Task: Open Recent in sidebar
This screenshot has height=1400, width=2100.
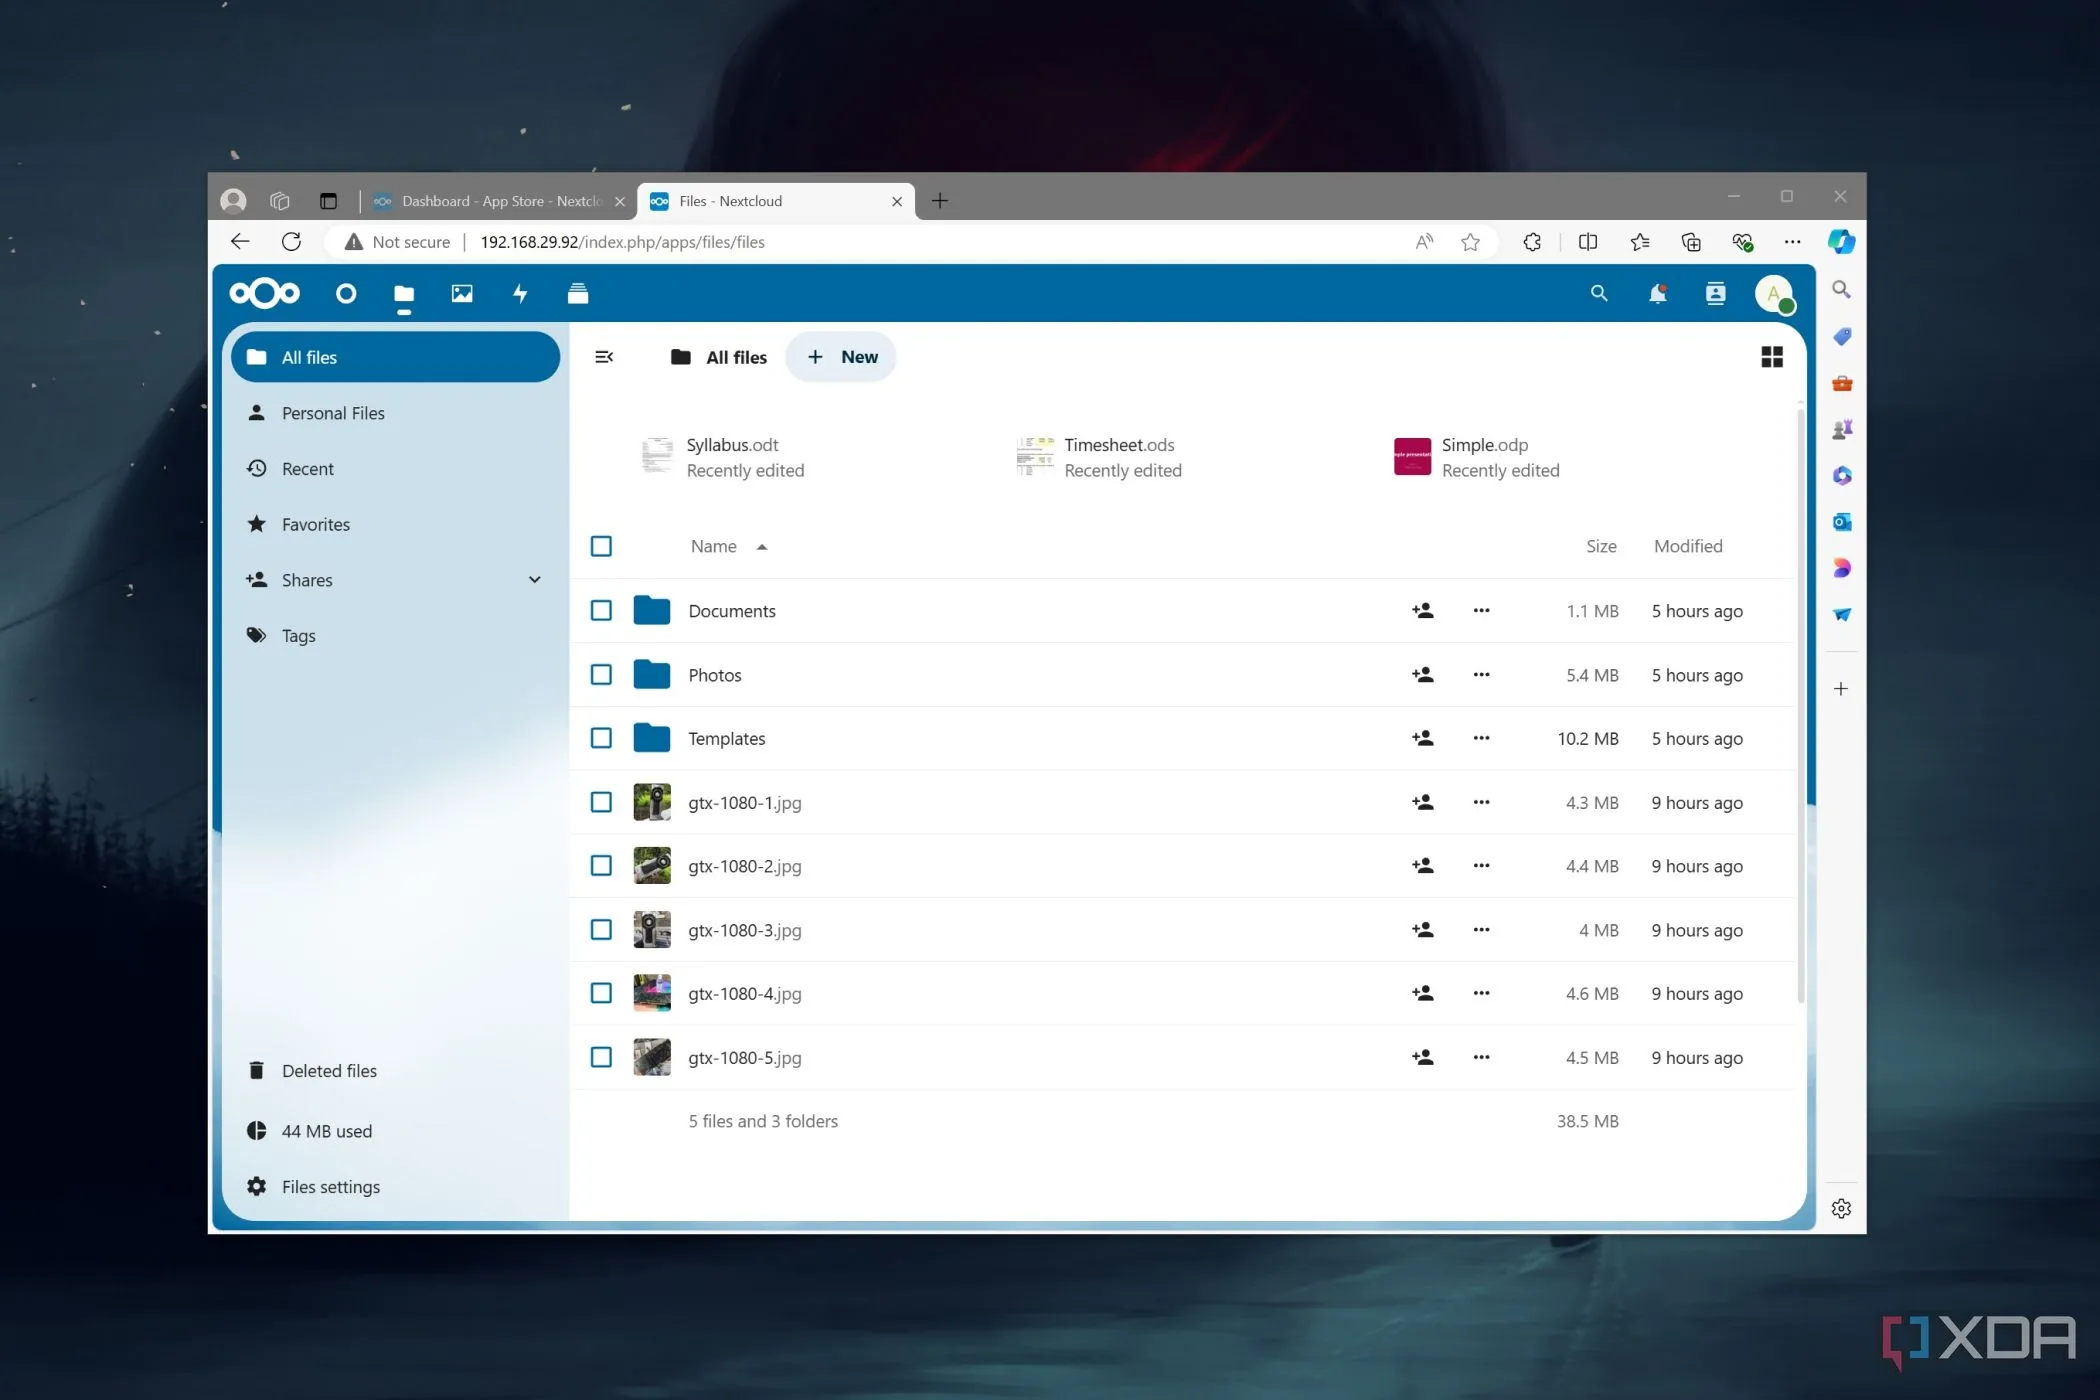Action: [x=395, y=469]
